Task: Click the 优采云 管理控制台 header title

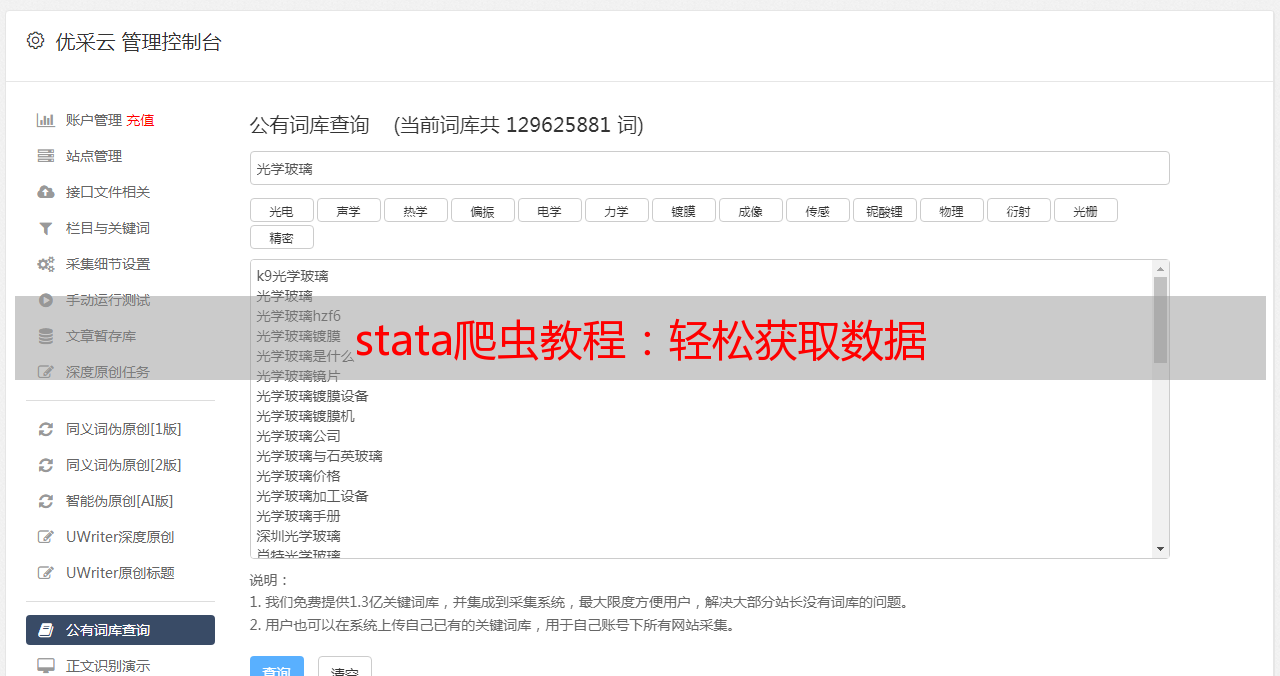Action: (138, 42)
